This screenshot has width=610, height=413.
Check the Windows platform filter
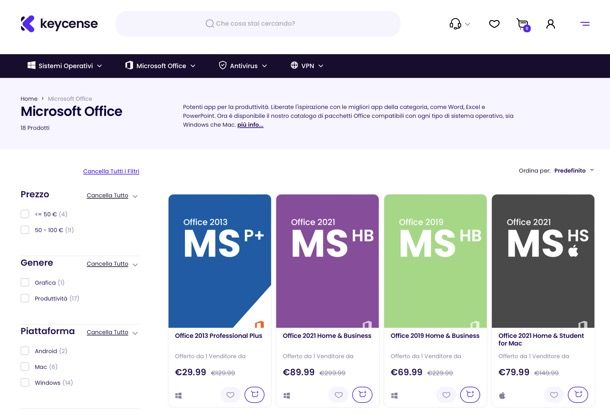(x=25, y=383)
